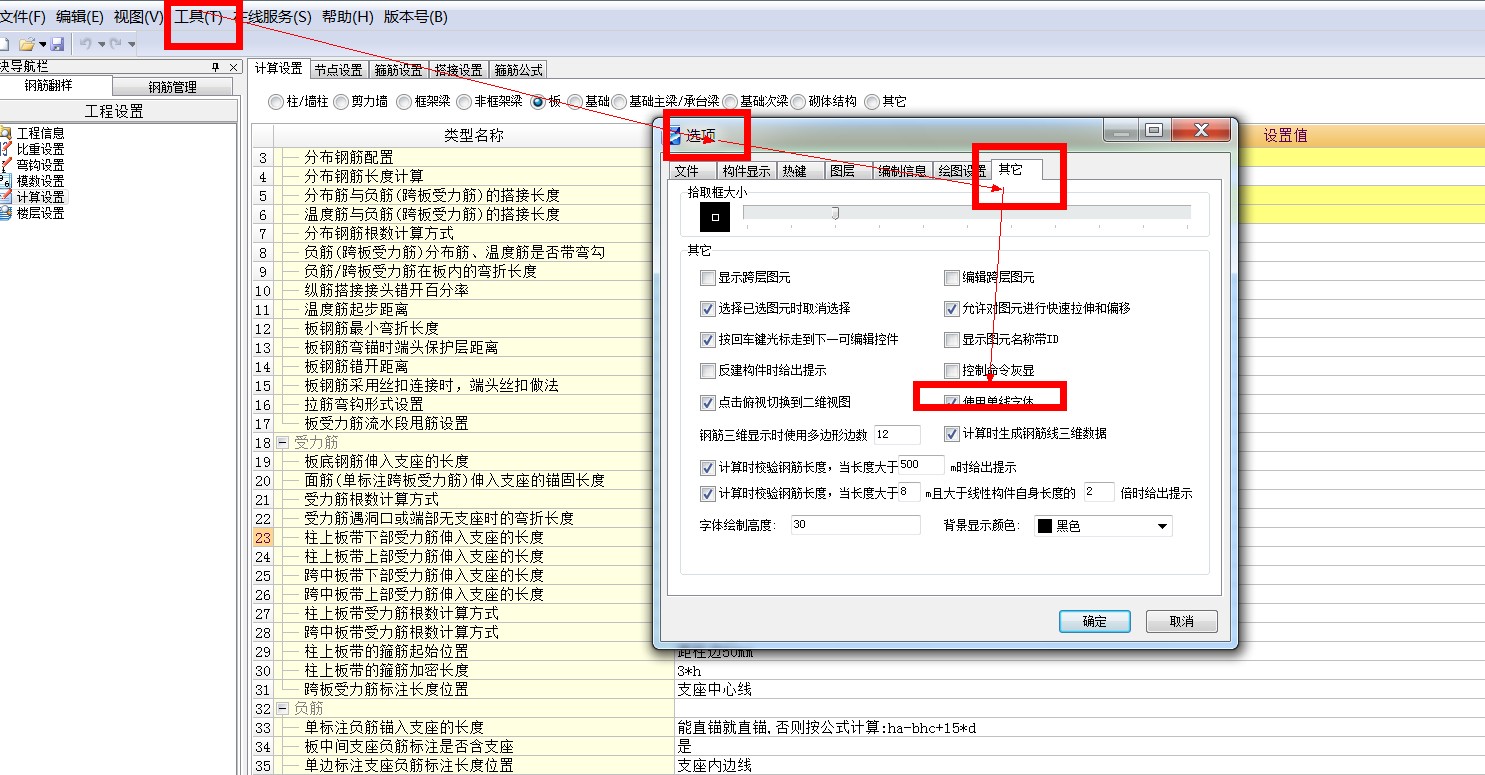Open the dropdown arrow beside Open icon

pos(43,44)
